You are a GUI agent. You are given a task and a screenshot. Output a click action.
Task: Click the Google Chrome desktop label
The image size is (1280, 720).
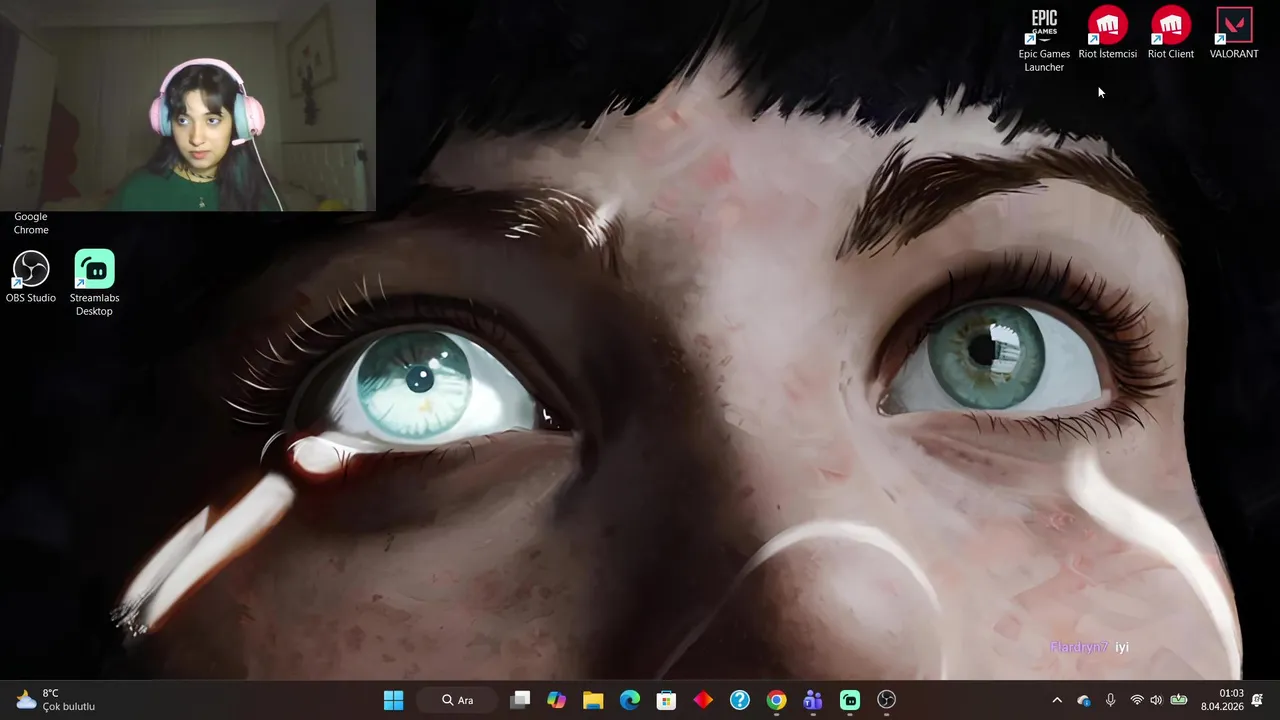click(x=31, y=223)
